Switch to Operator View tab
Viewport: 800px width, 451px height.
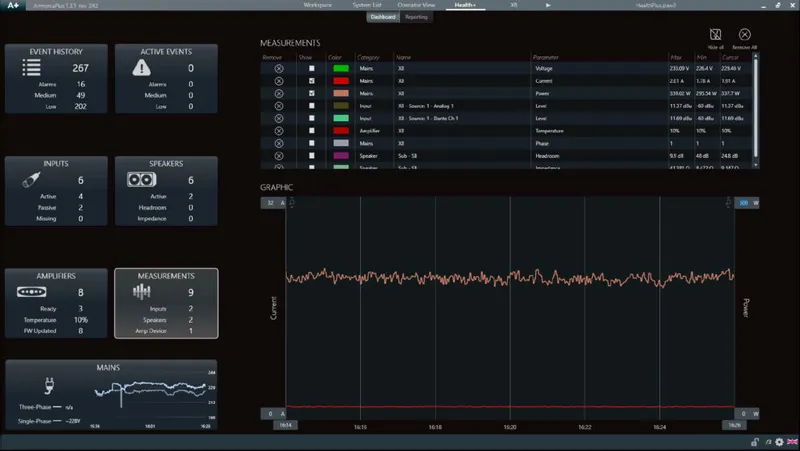[x=416, y=5]
